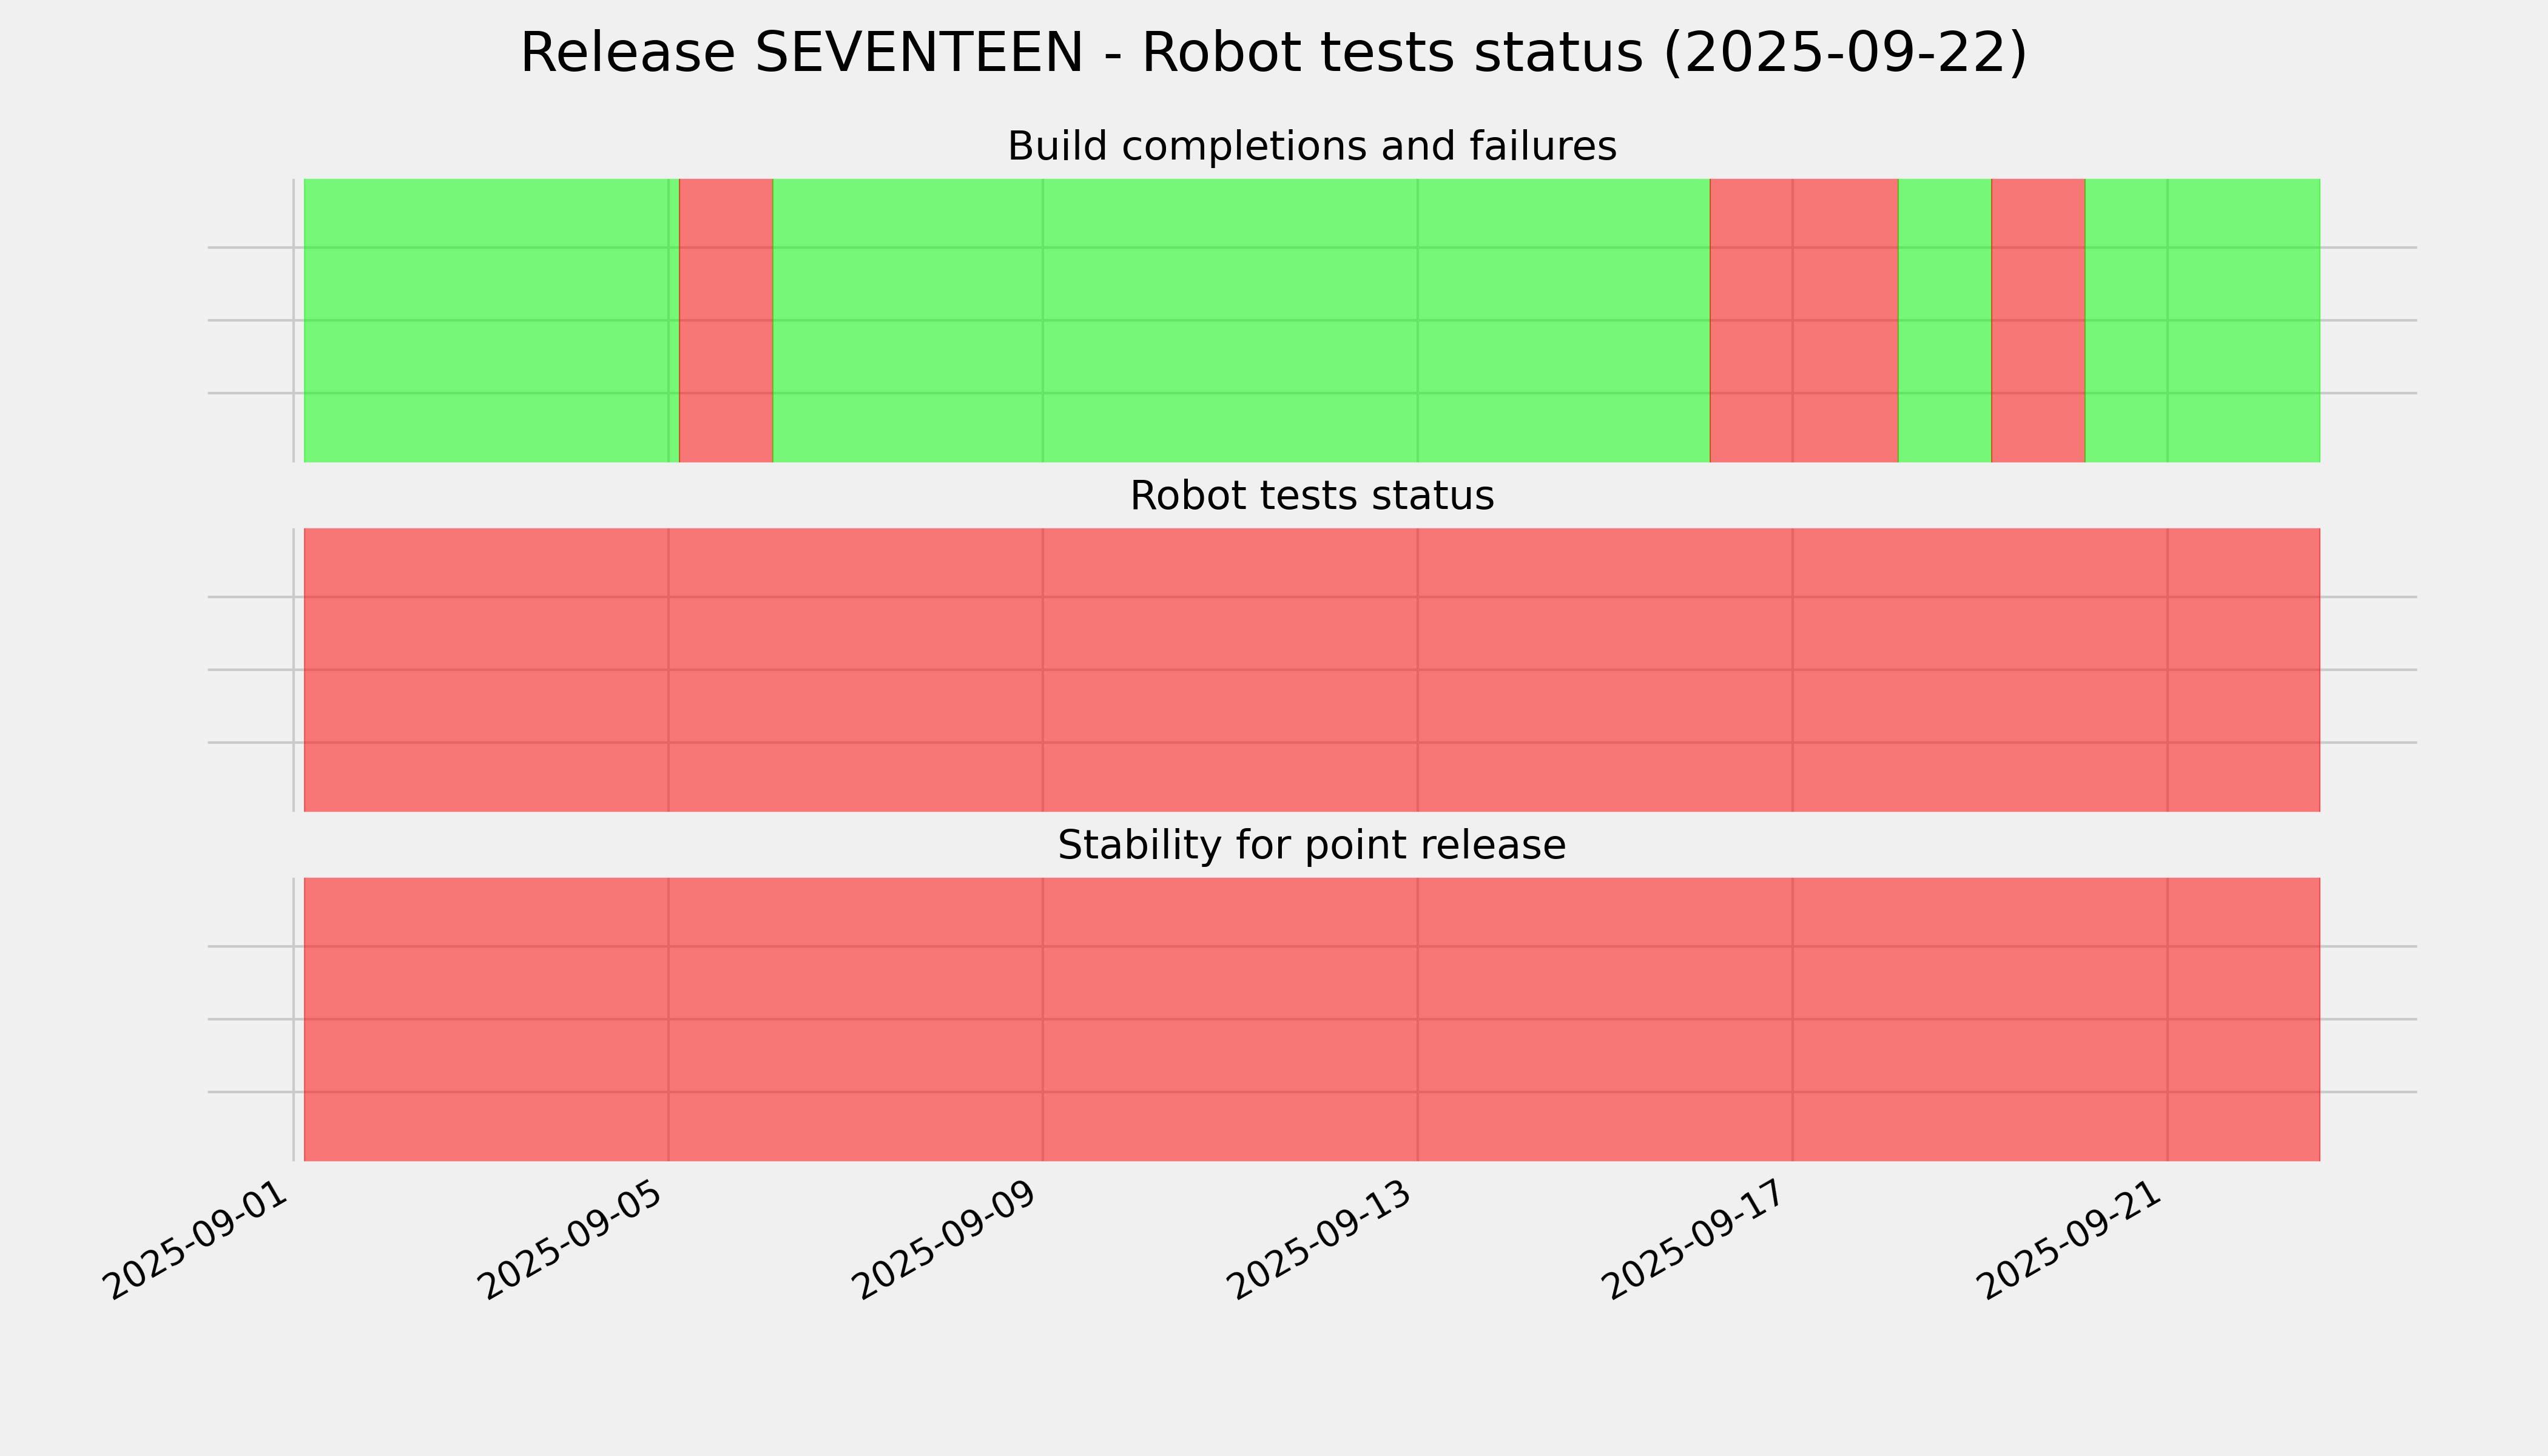Click the narrow green build segment between red failures
Viewport: 2548px width, 1456px height.
pyautogui.click(x=1944, y=320)
